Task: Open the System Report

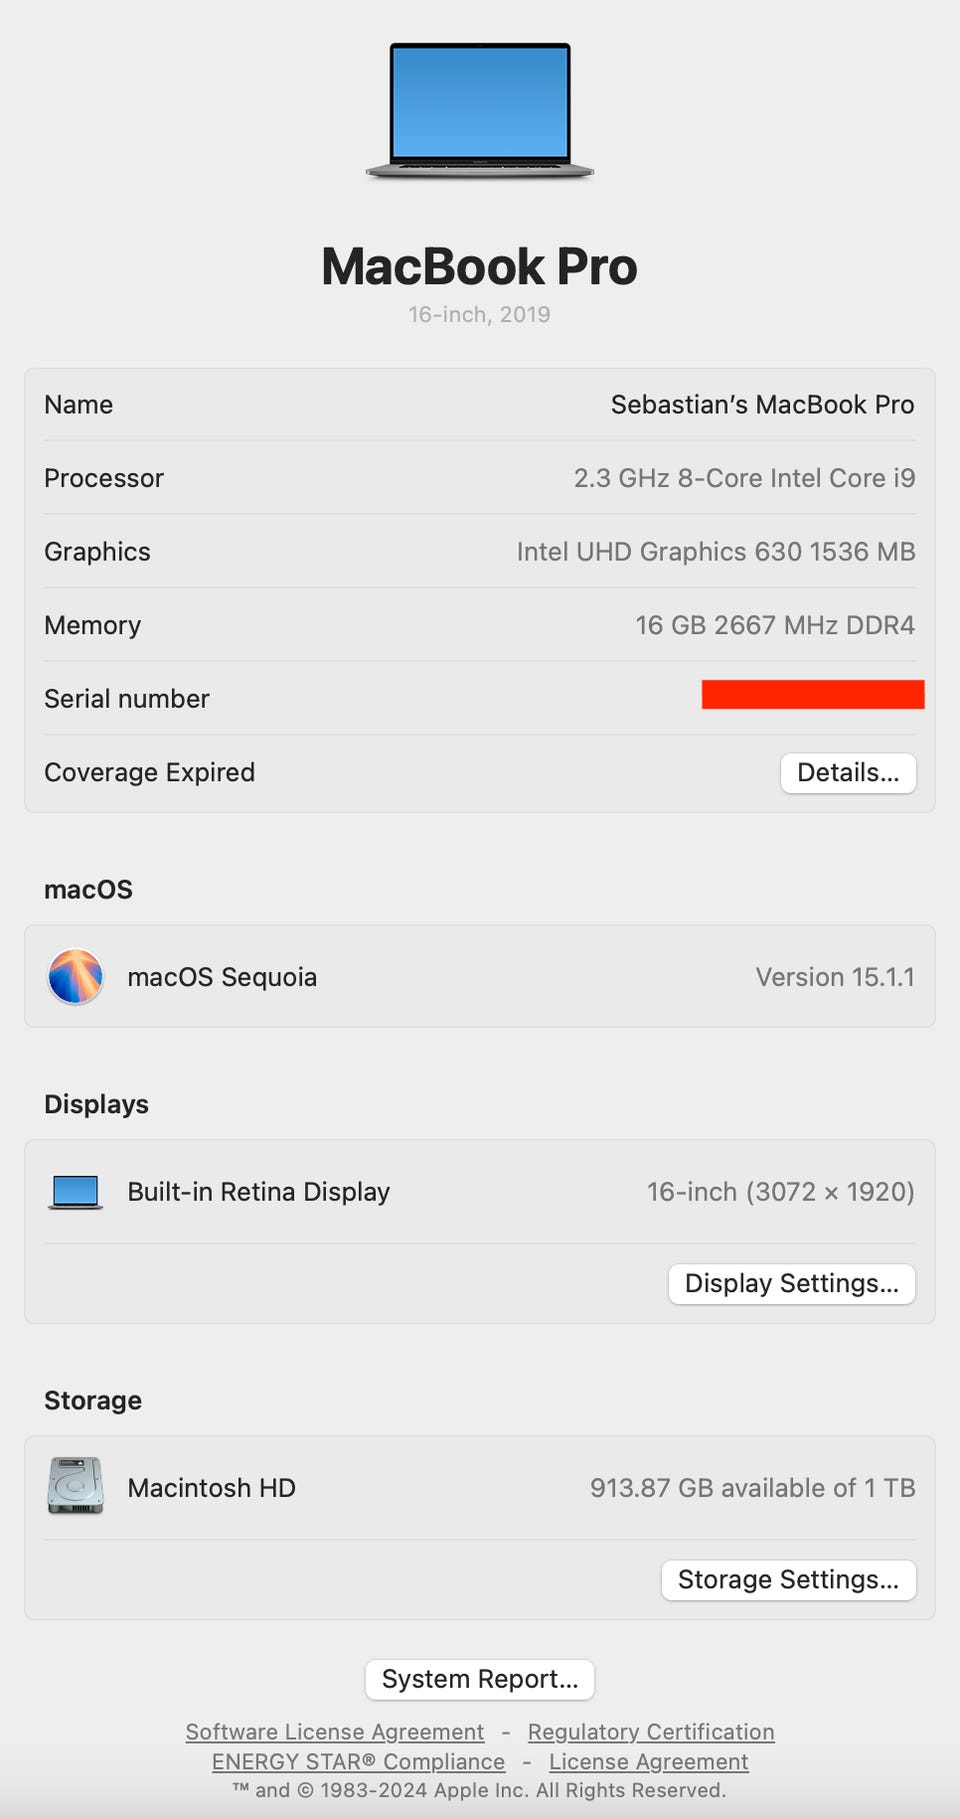Action: [x=480, y=1679]
